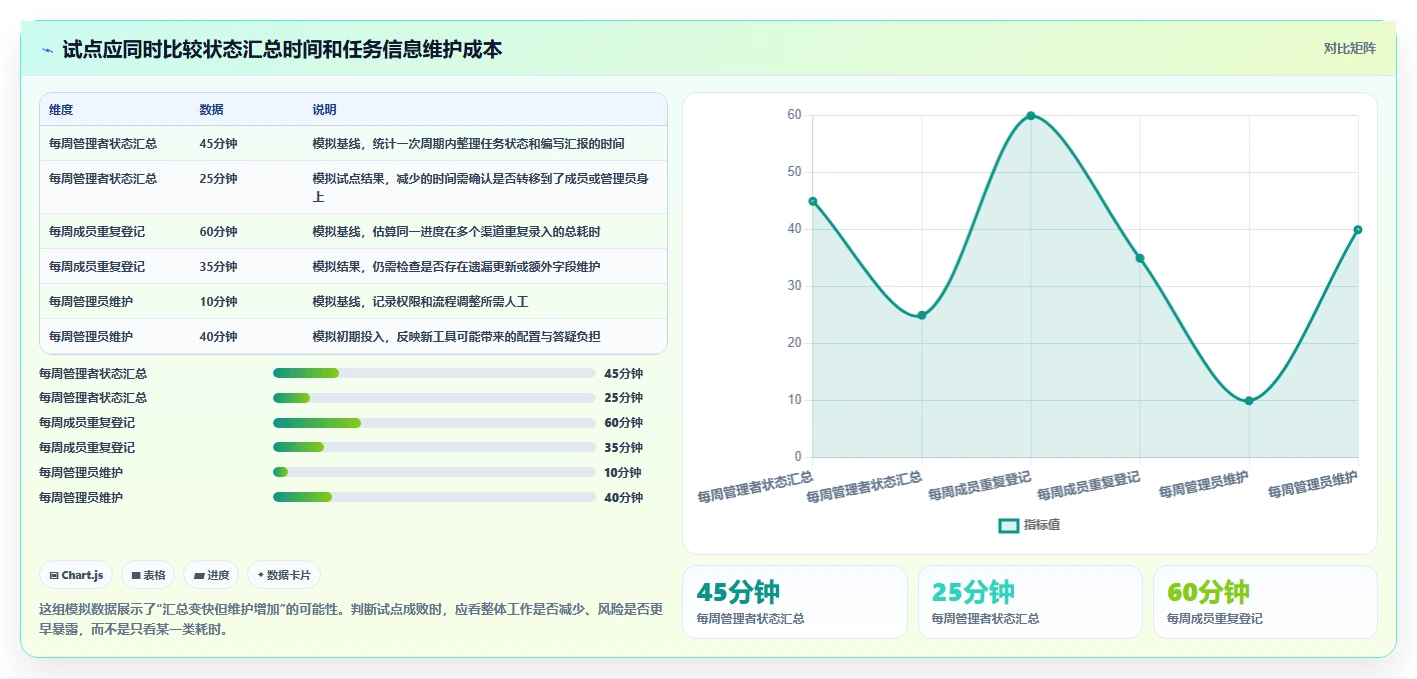The height and width of the screenshot is (679, 1417).
Task: Click the 60分钟 progress bar for 每周成员重复登记
Action: (x=434, y=423)
